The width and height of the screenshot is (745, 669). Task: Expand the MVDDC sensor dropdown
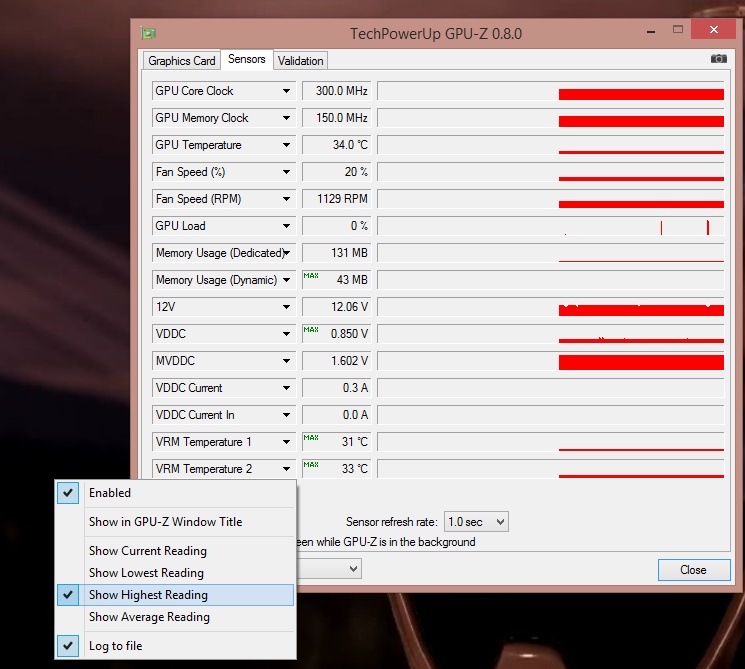click(x=287, y=361)
